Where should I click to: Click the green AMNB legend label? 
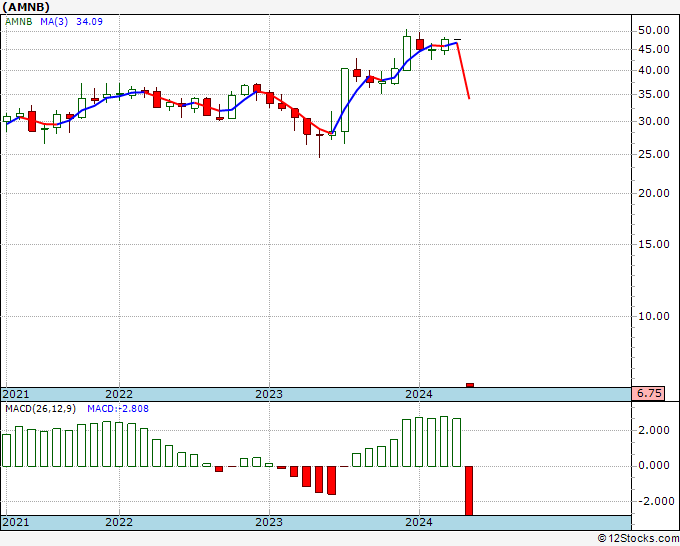(x=19, y=22)
